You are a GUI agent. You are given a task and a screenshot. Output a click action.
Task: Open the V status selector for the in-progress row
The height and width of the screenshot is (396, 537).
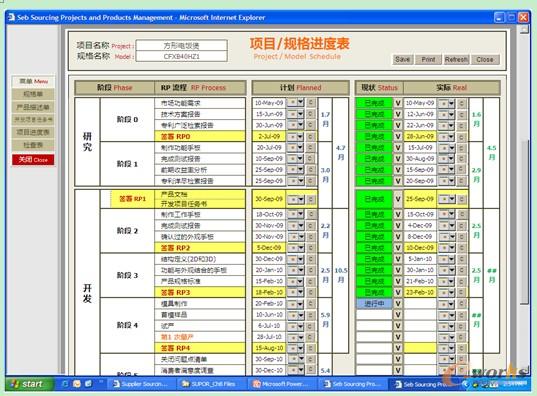click(x=398, y=304)
